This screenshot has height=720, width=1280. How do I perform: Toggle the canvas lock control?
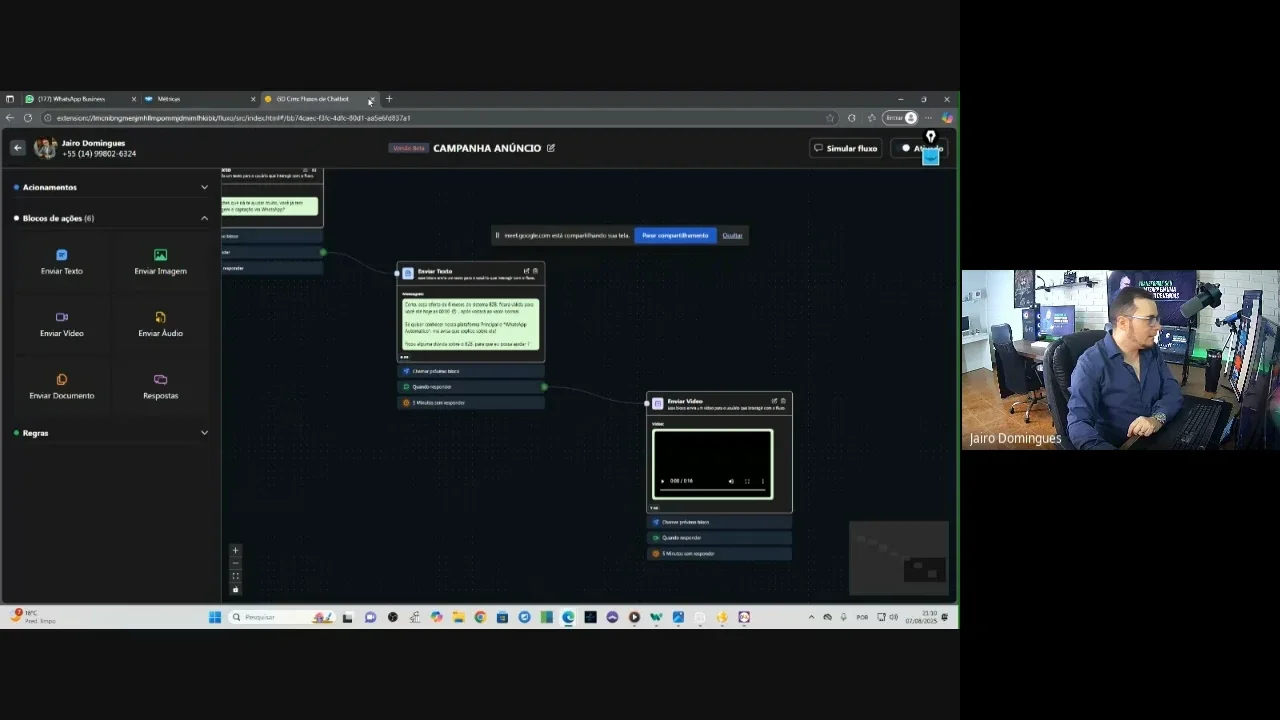coord(236,589)
